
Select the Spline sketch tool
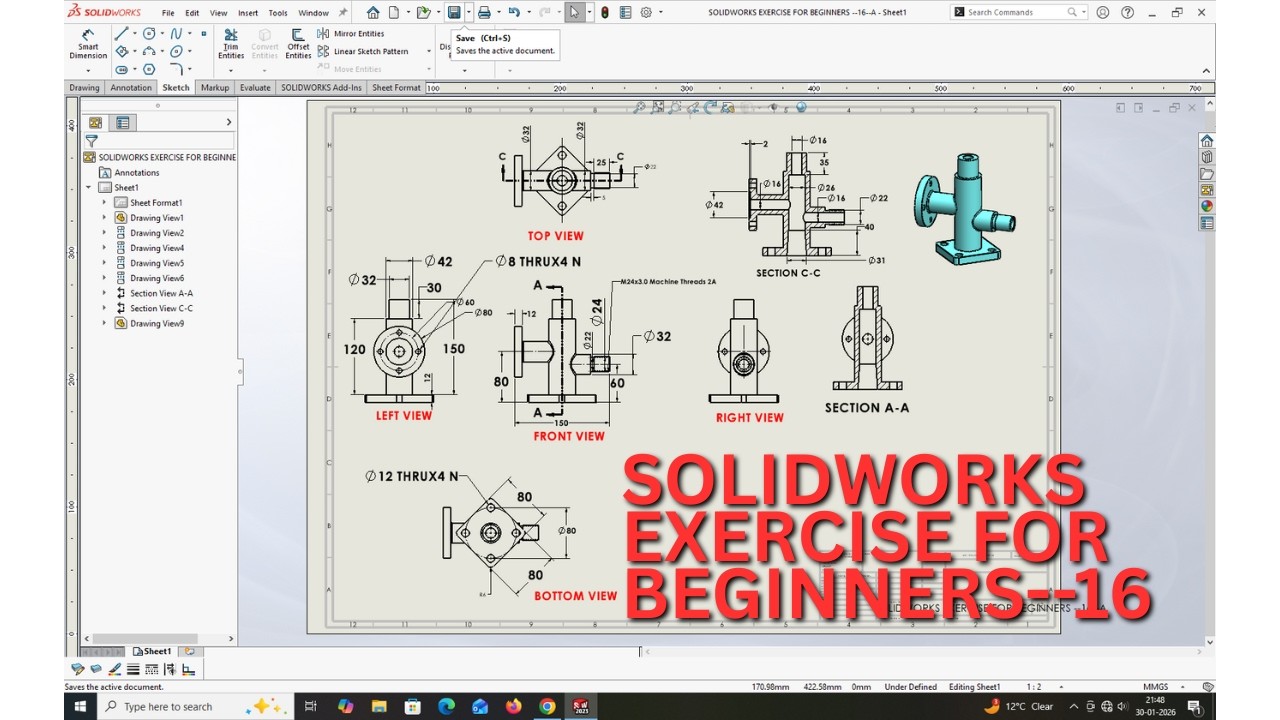click(x=176, y=33)
